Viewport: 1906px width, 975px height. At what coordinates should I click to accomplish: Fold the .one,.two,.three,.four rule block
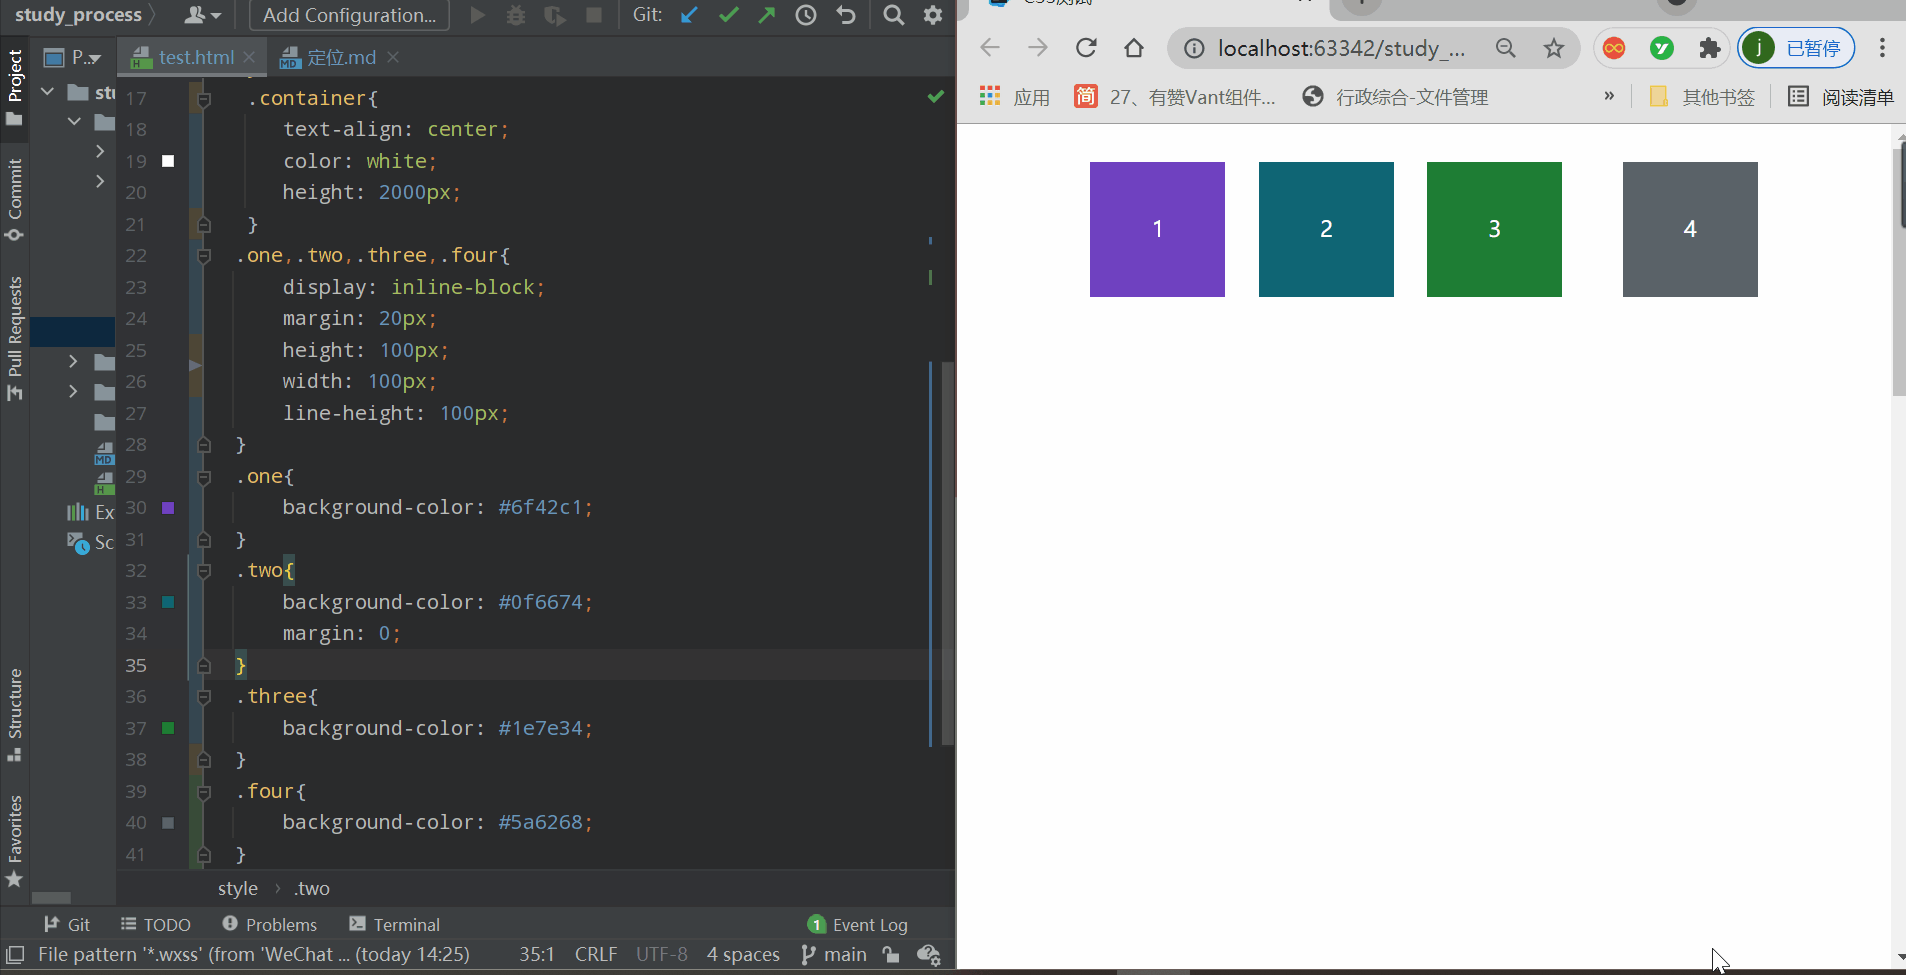[204, 256]
